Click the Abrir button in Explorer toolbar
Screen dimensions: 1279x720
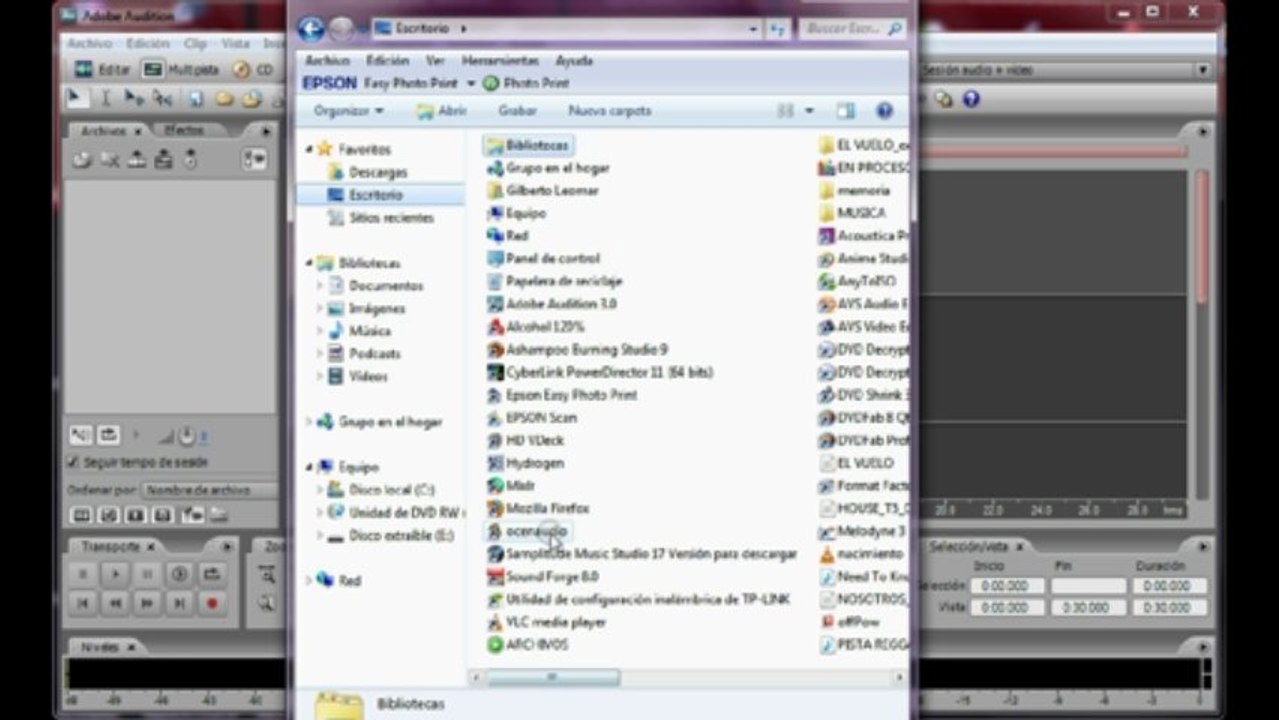tap(442, 111)
